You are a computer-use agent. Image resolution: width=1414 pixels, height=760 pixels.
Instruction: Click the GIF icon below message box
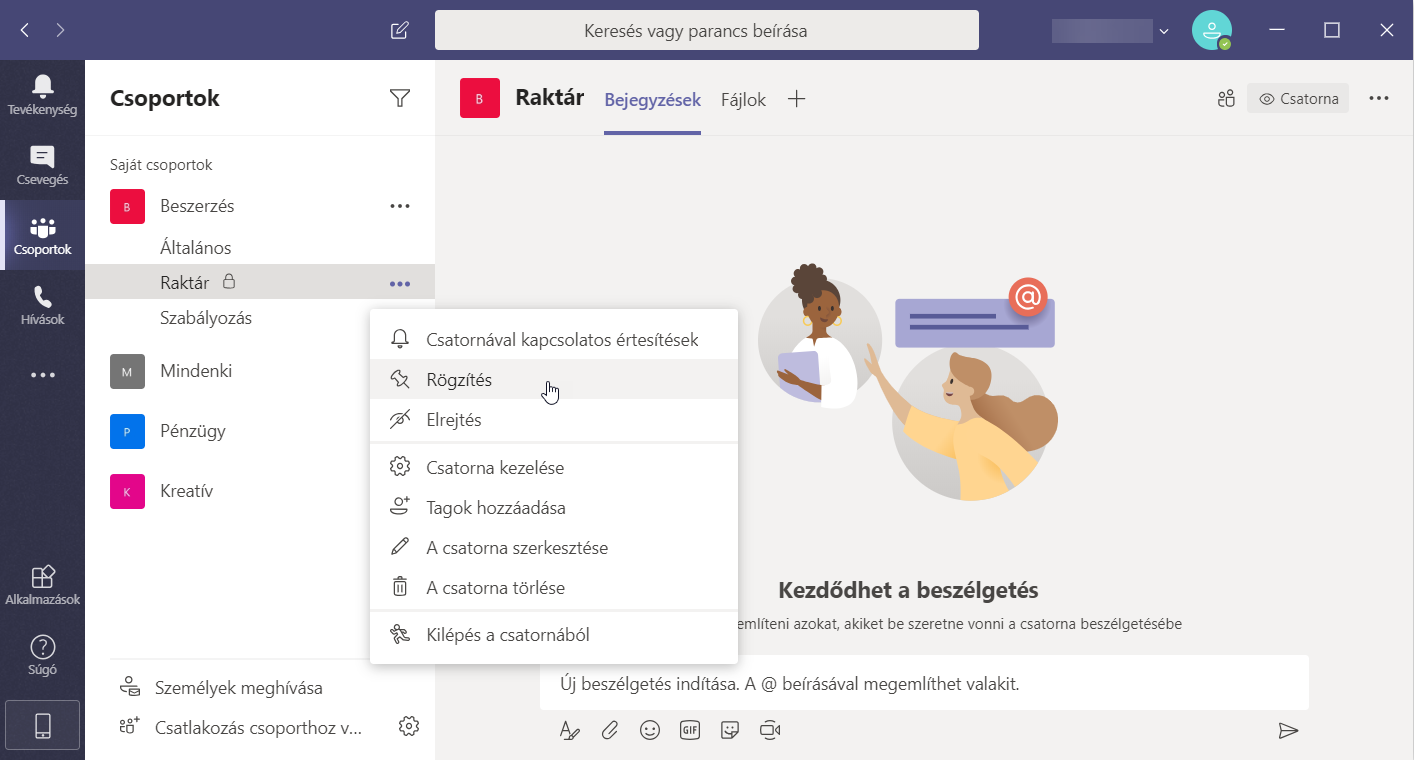690,730
